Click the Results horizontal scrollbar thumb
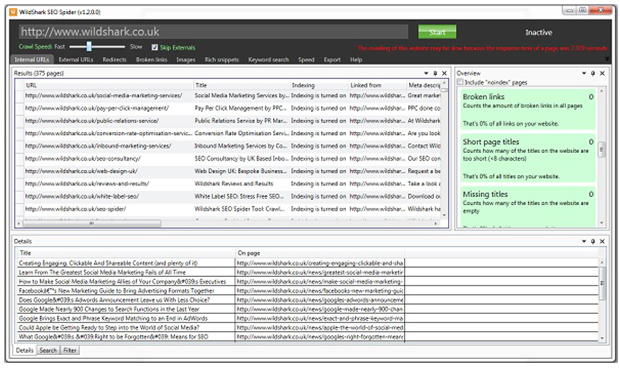The image size is (620, 372). click(92, 223)
